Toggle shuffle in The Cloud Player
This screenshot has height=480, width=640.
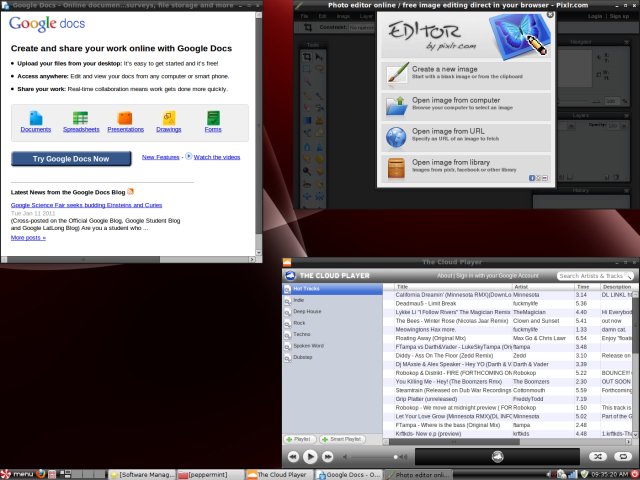598,456
